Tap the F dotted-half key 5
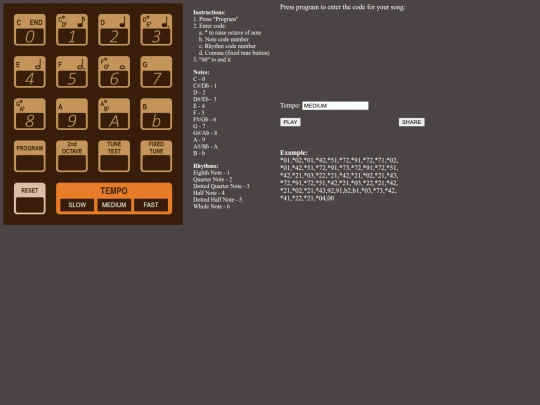The height and width of the screenshot is (405, 540). [x=72, y=72]
